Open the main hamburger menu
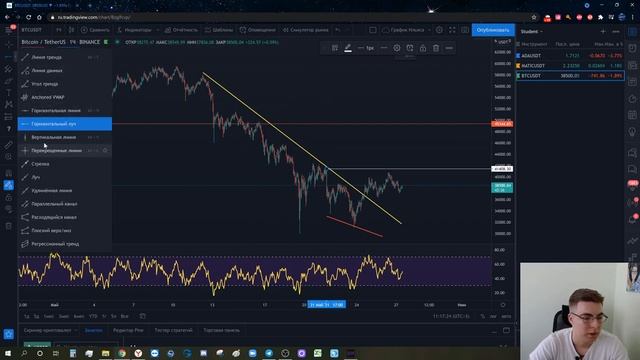 [9, 30]
